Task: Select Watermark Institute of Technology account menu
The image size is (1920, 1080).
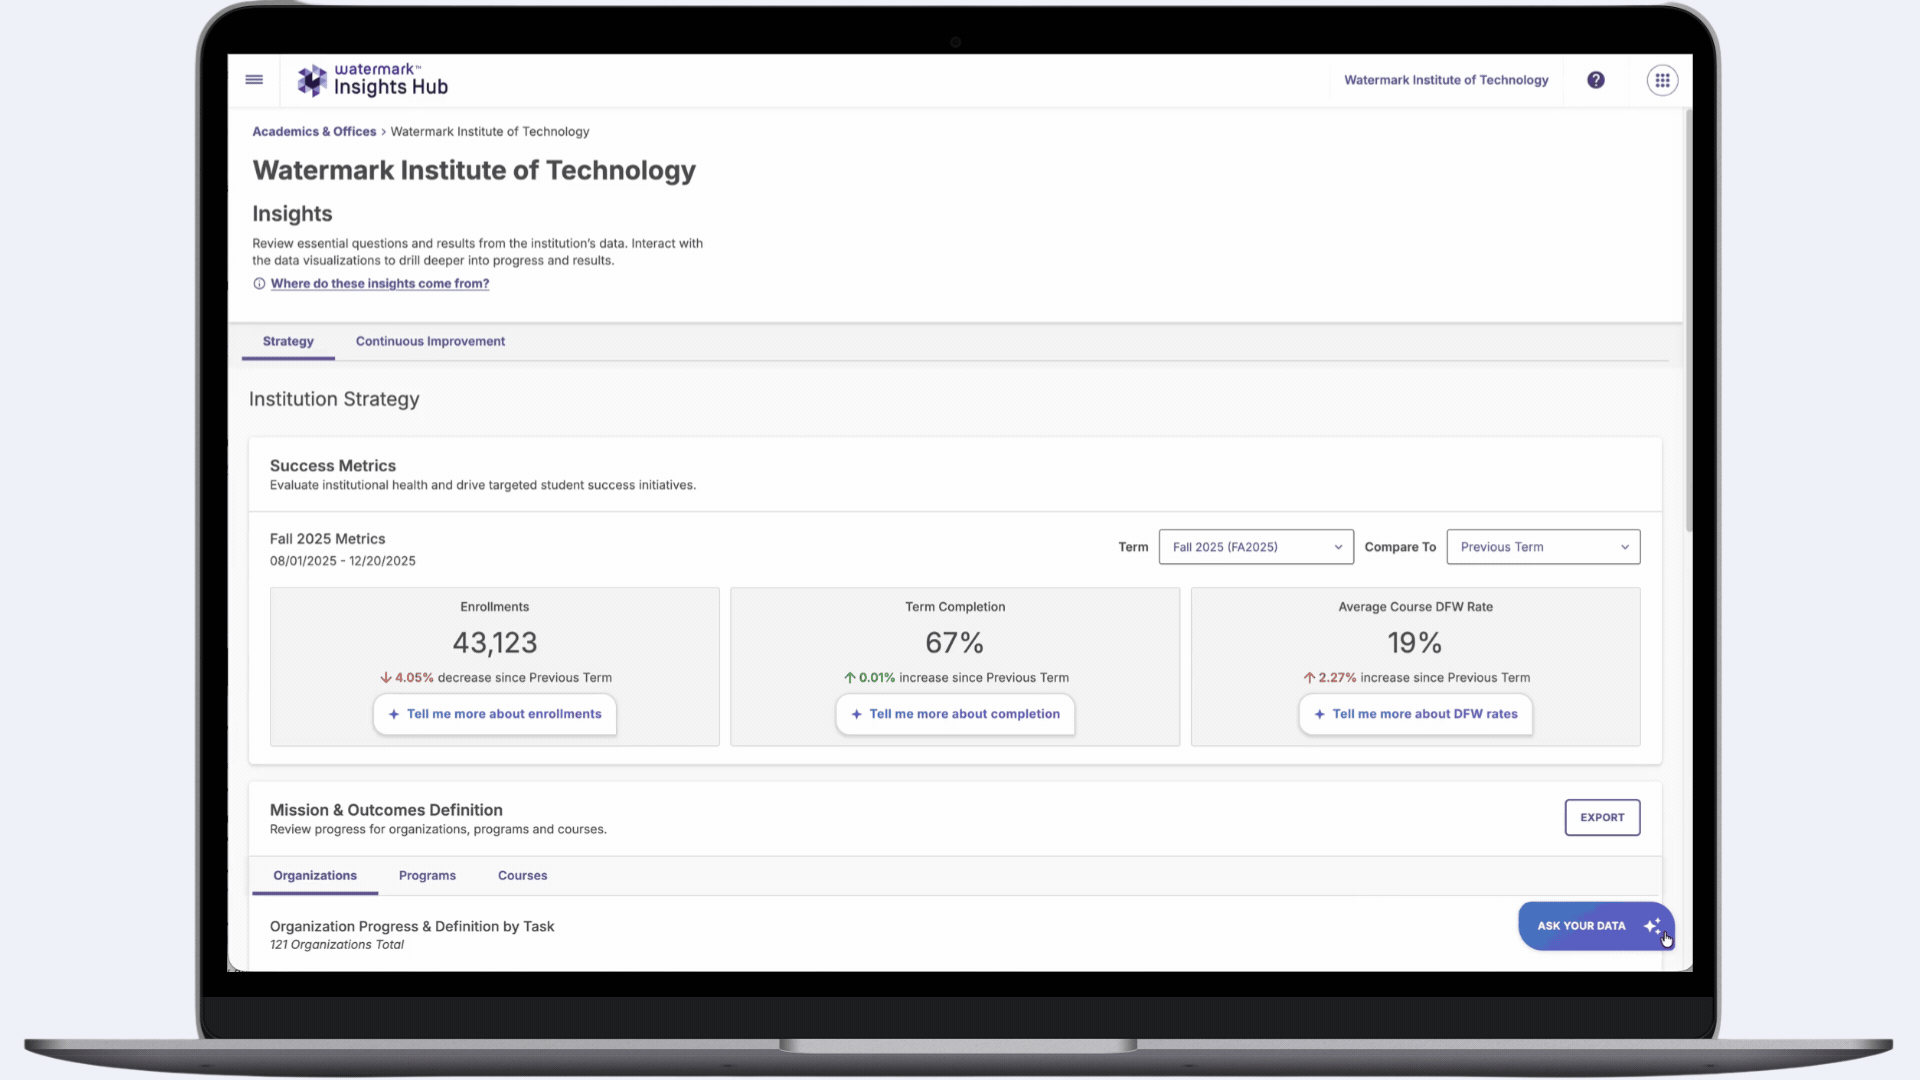Action: tap(1446, 80)
